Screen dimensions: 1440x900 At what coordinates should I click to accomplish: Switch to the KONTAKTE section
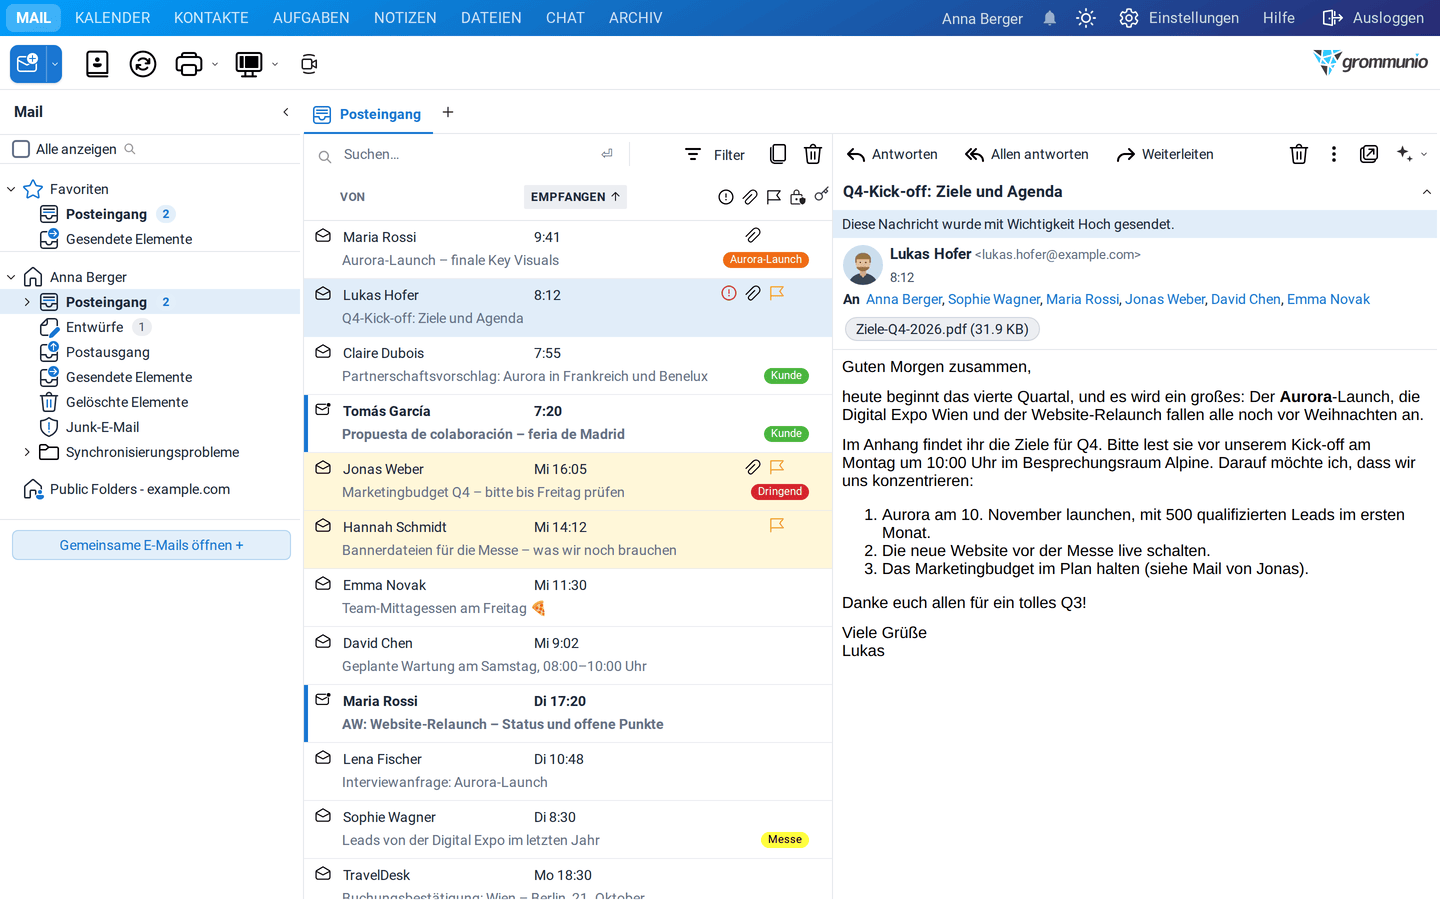tap(211, 18)
